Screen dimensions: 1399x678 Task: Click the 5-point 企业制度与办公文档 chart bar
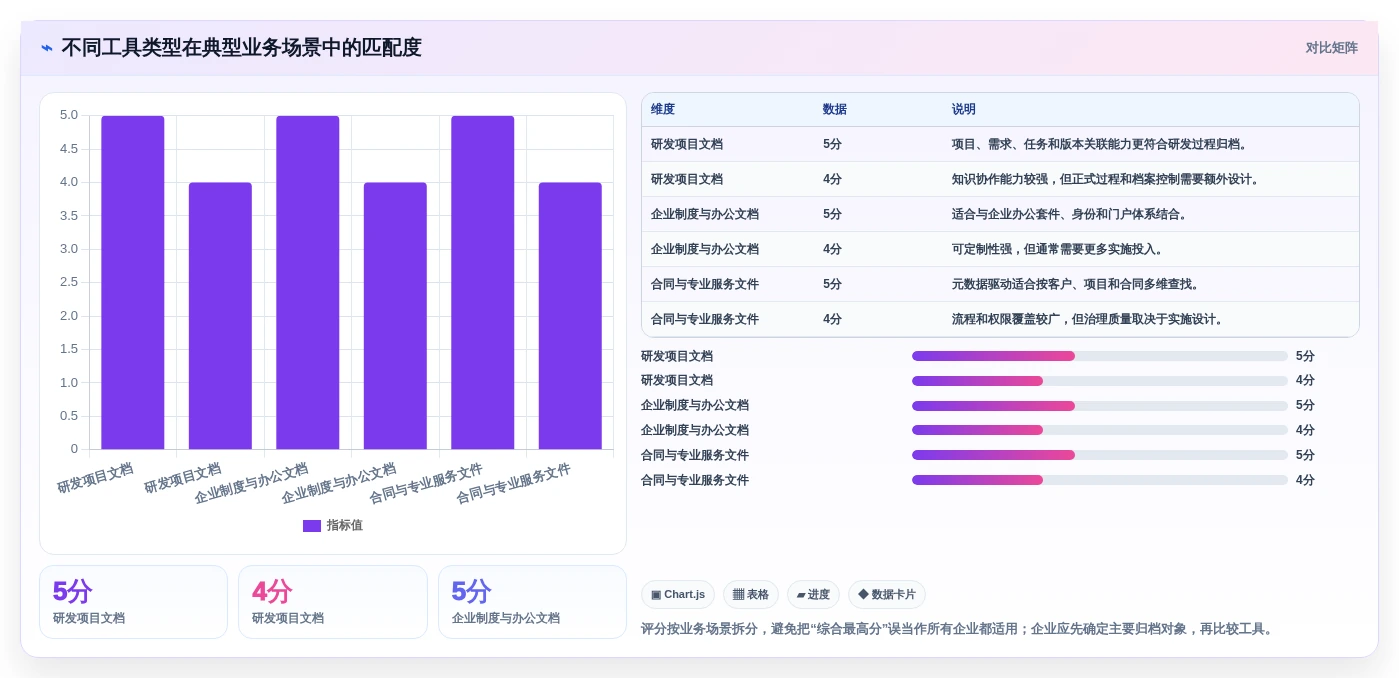[308, 283]
